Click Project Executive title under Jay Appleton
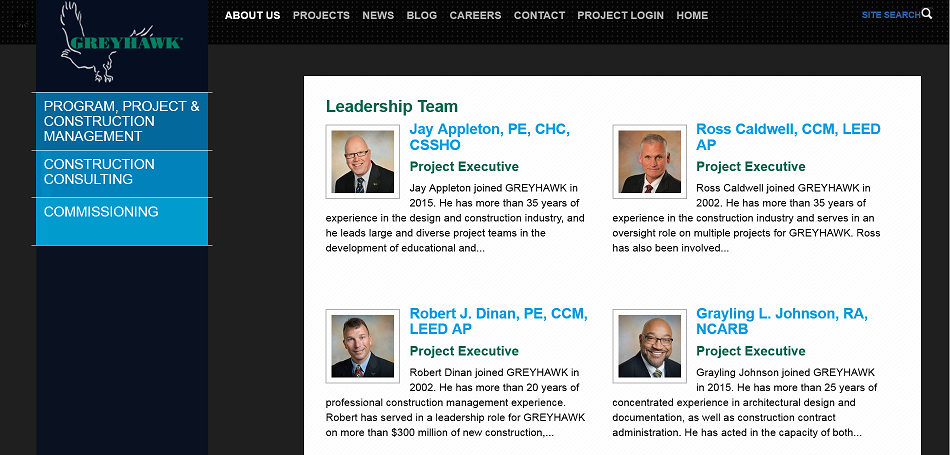Viewport: 950px width, 455px height. (x=464, y=167)
